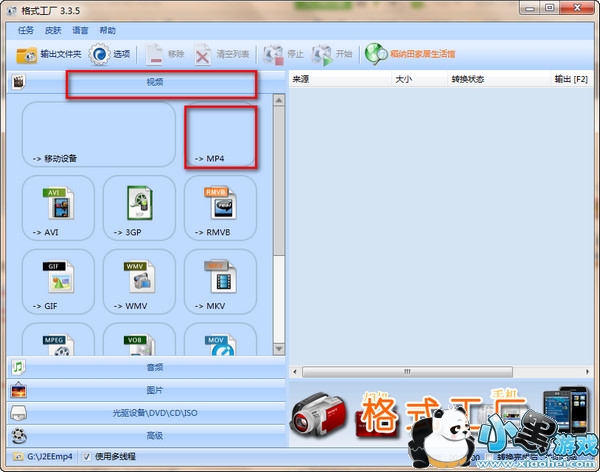The image size is (600, 472).
Task: Choose the MP4 conversion tile
Action: (220, 134)
